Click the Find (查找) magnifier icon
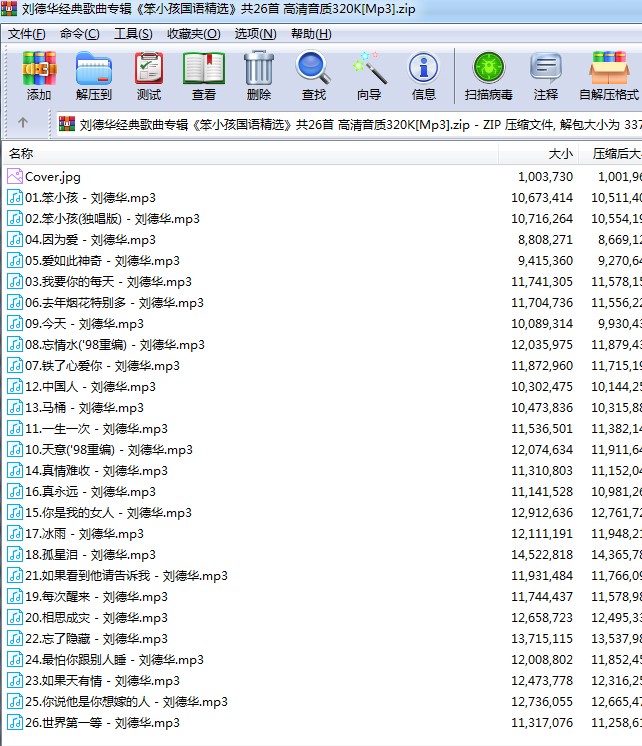This screenshot has width=642, height=746. click(313, 69)
